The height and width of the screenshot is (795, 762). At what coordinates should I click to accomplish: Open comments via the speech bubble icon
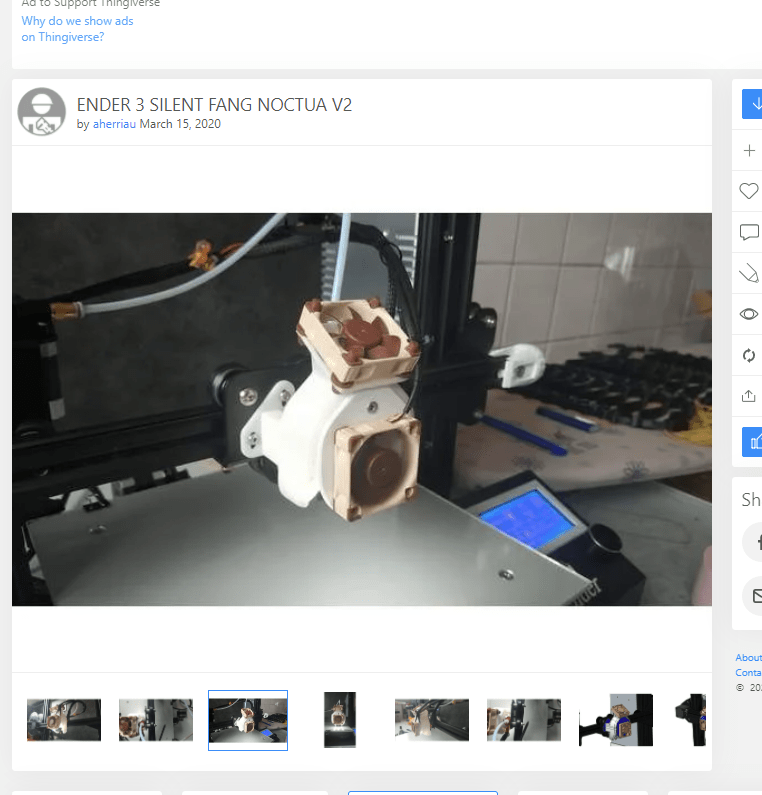[x=749, y=232]
